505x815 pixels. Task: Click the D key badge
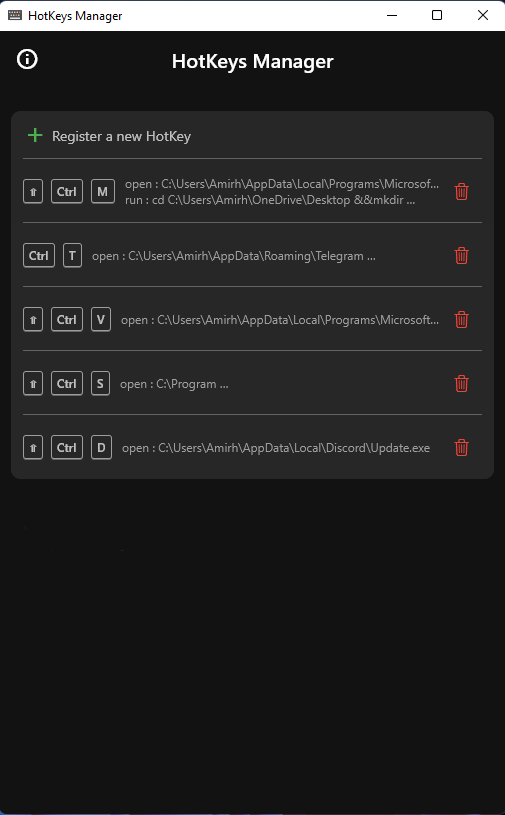point(101,448)
